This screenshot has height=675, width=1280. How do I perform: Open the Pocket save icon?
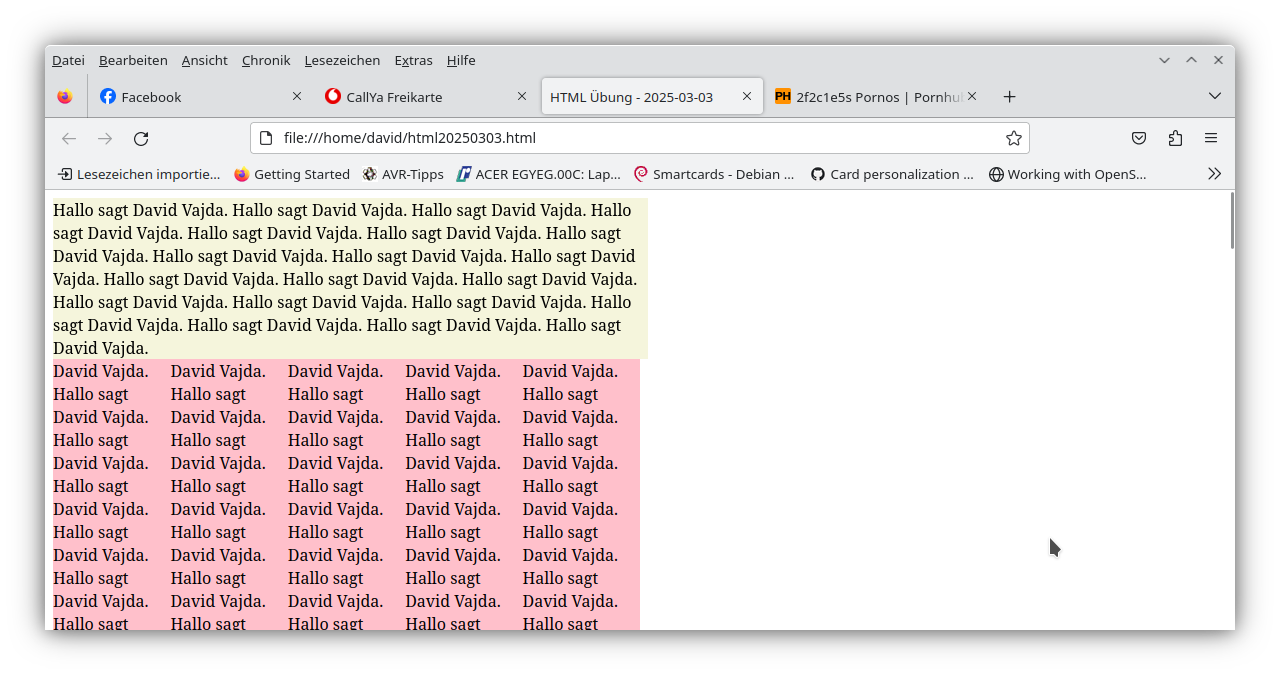coord(1139,138)
